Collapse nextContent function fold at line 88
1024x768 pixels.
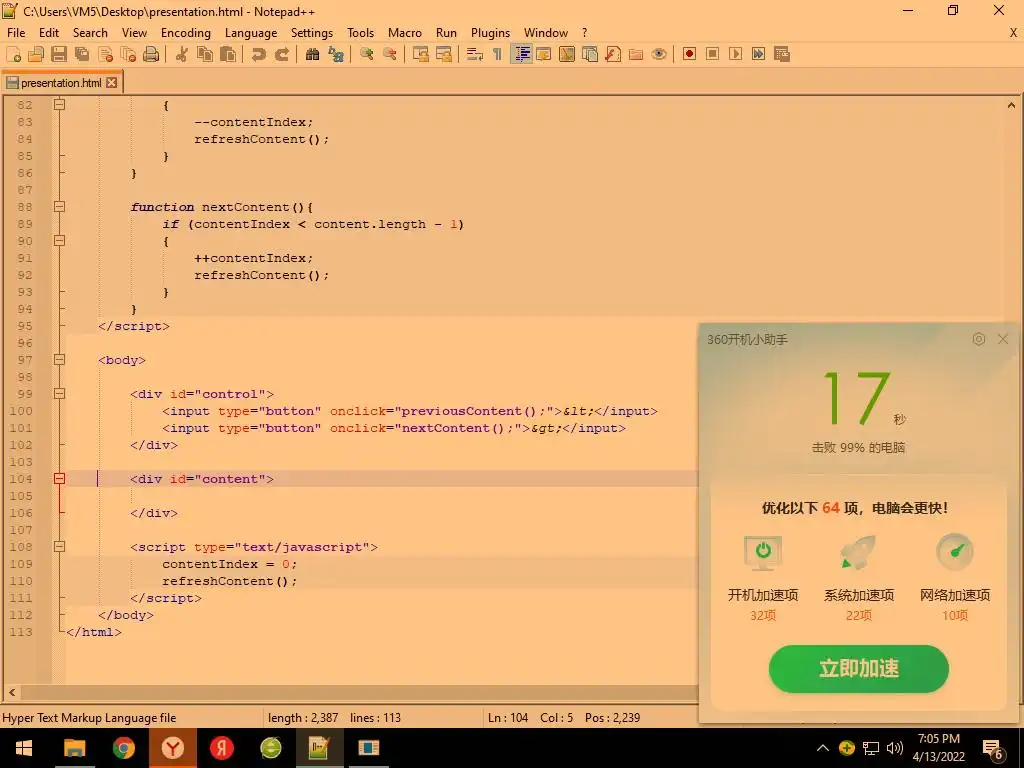coord(59,206)
